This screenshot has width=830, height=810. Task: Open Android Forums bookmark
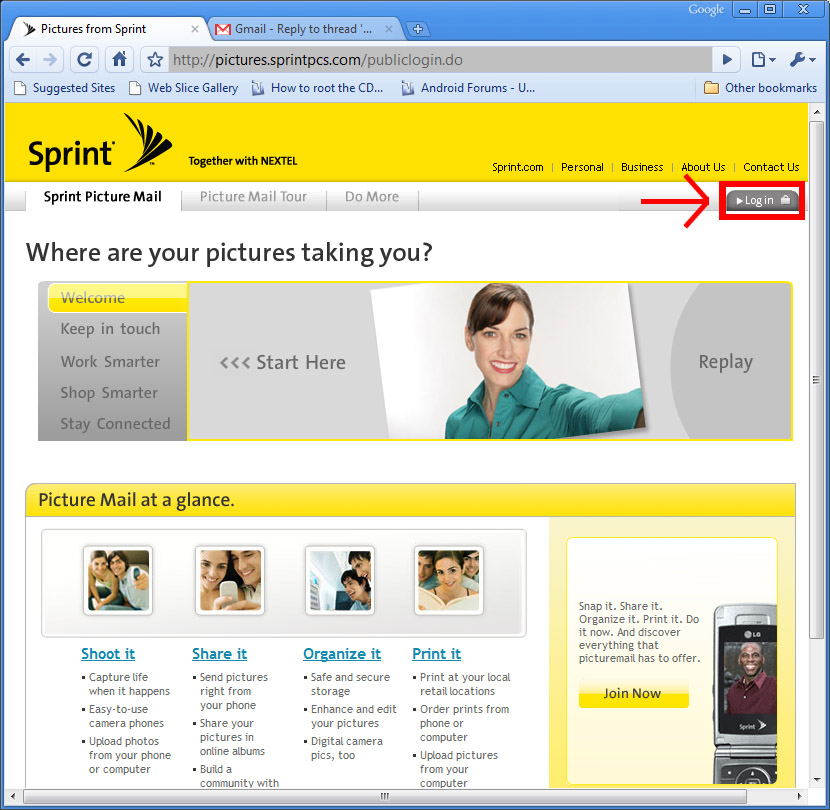pyautogui.click(x=468, y=88)
